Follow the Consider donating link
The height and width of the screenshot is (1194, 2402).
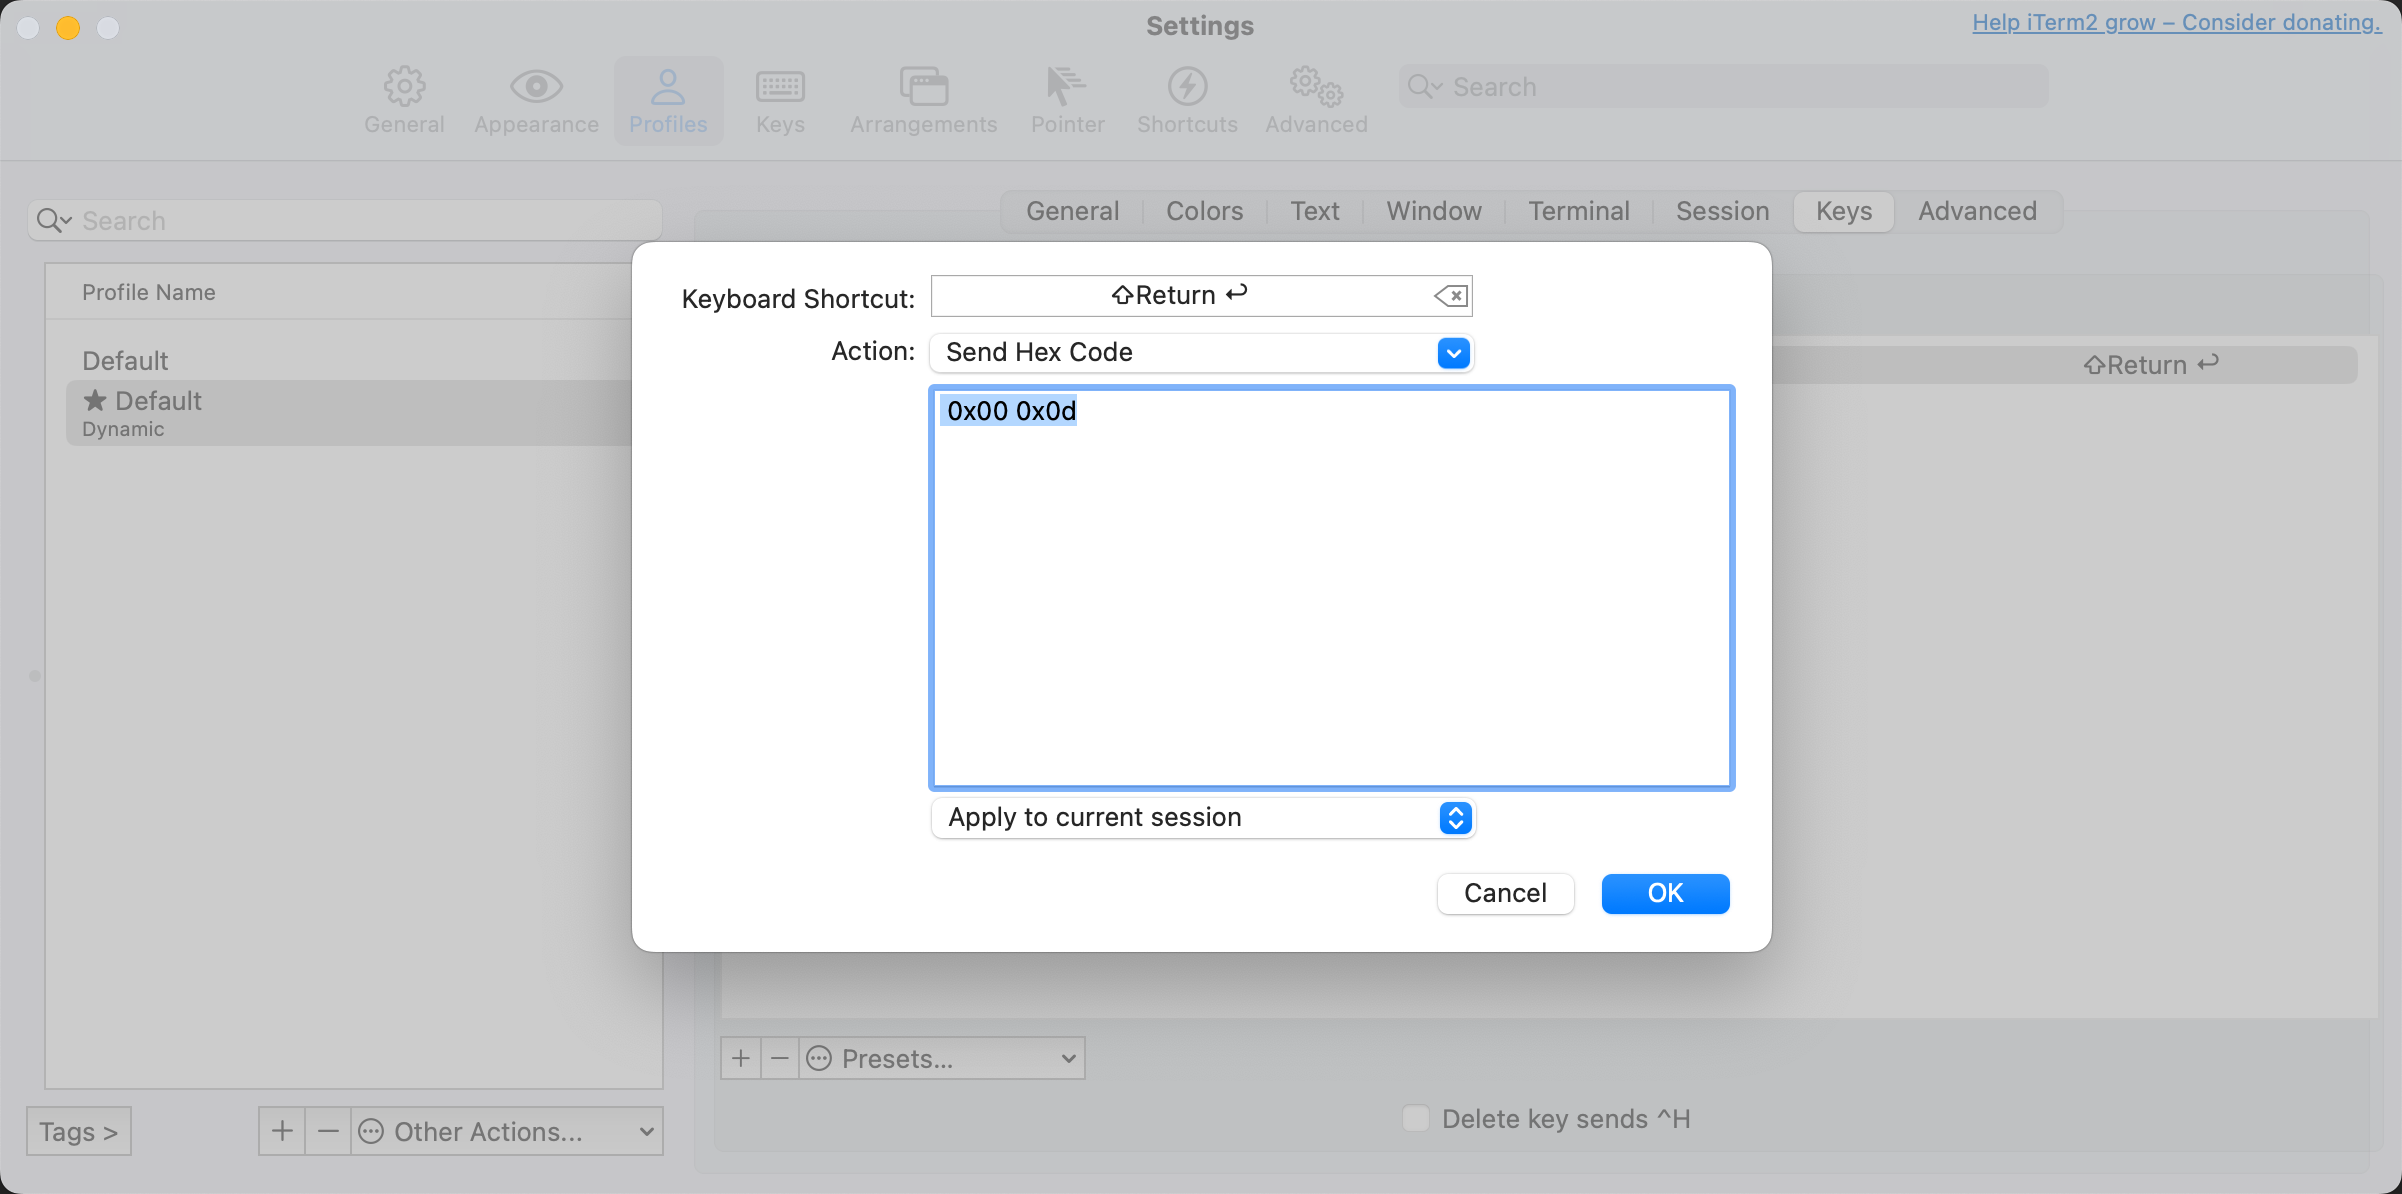point(2173,21)
